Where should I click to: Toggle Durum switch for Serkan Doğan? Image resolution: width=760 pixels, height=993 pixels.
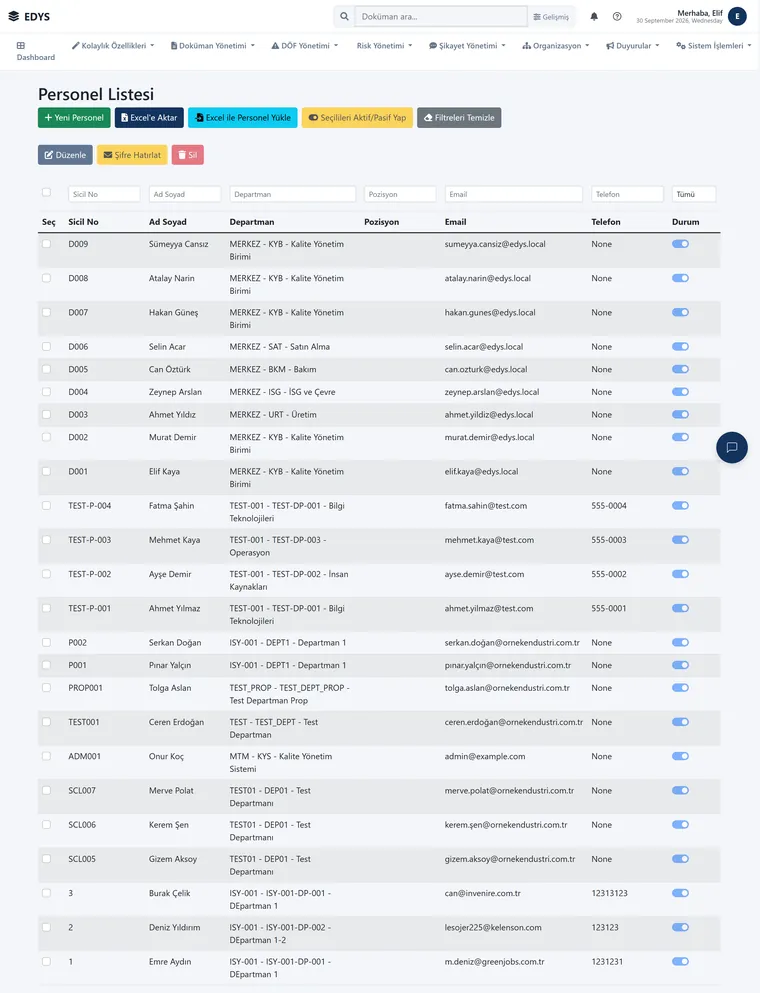[680, 642]
